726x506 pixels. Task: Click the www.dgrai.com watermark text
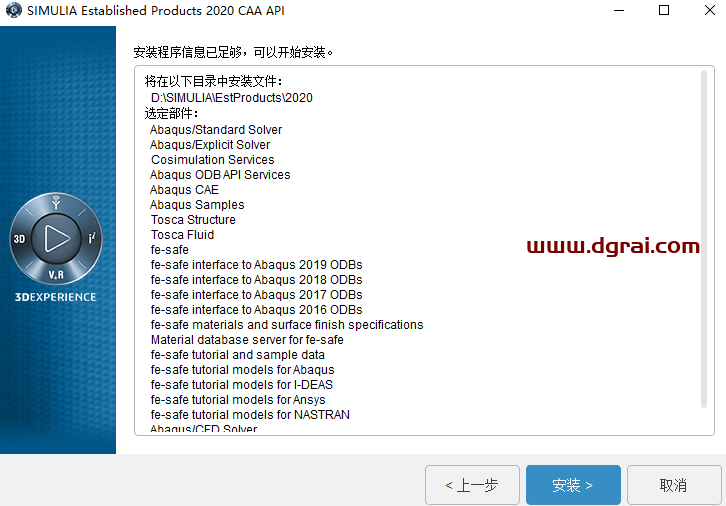(x=612, y=246)
